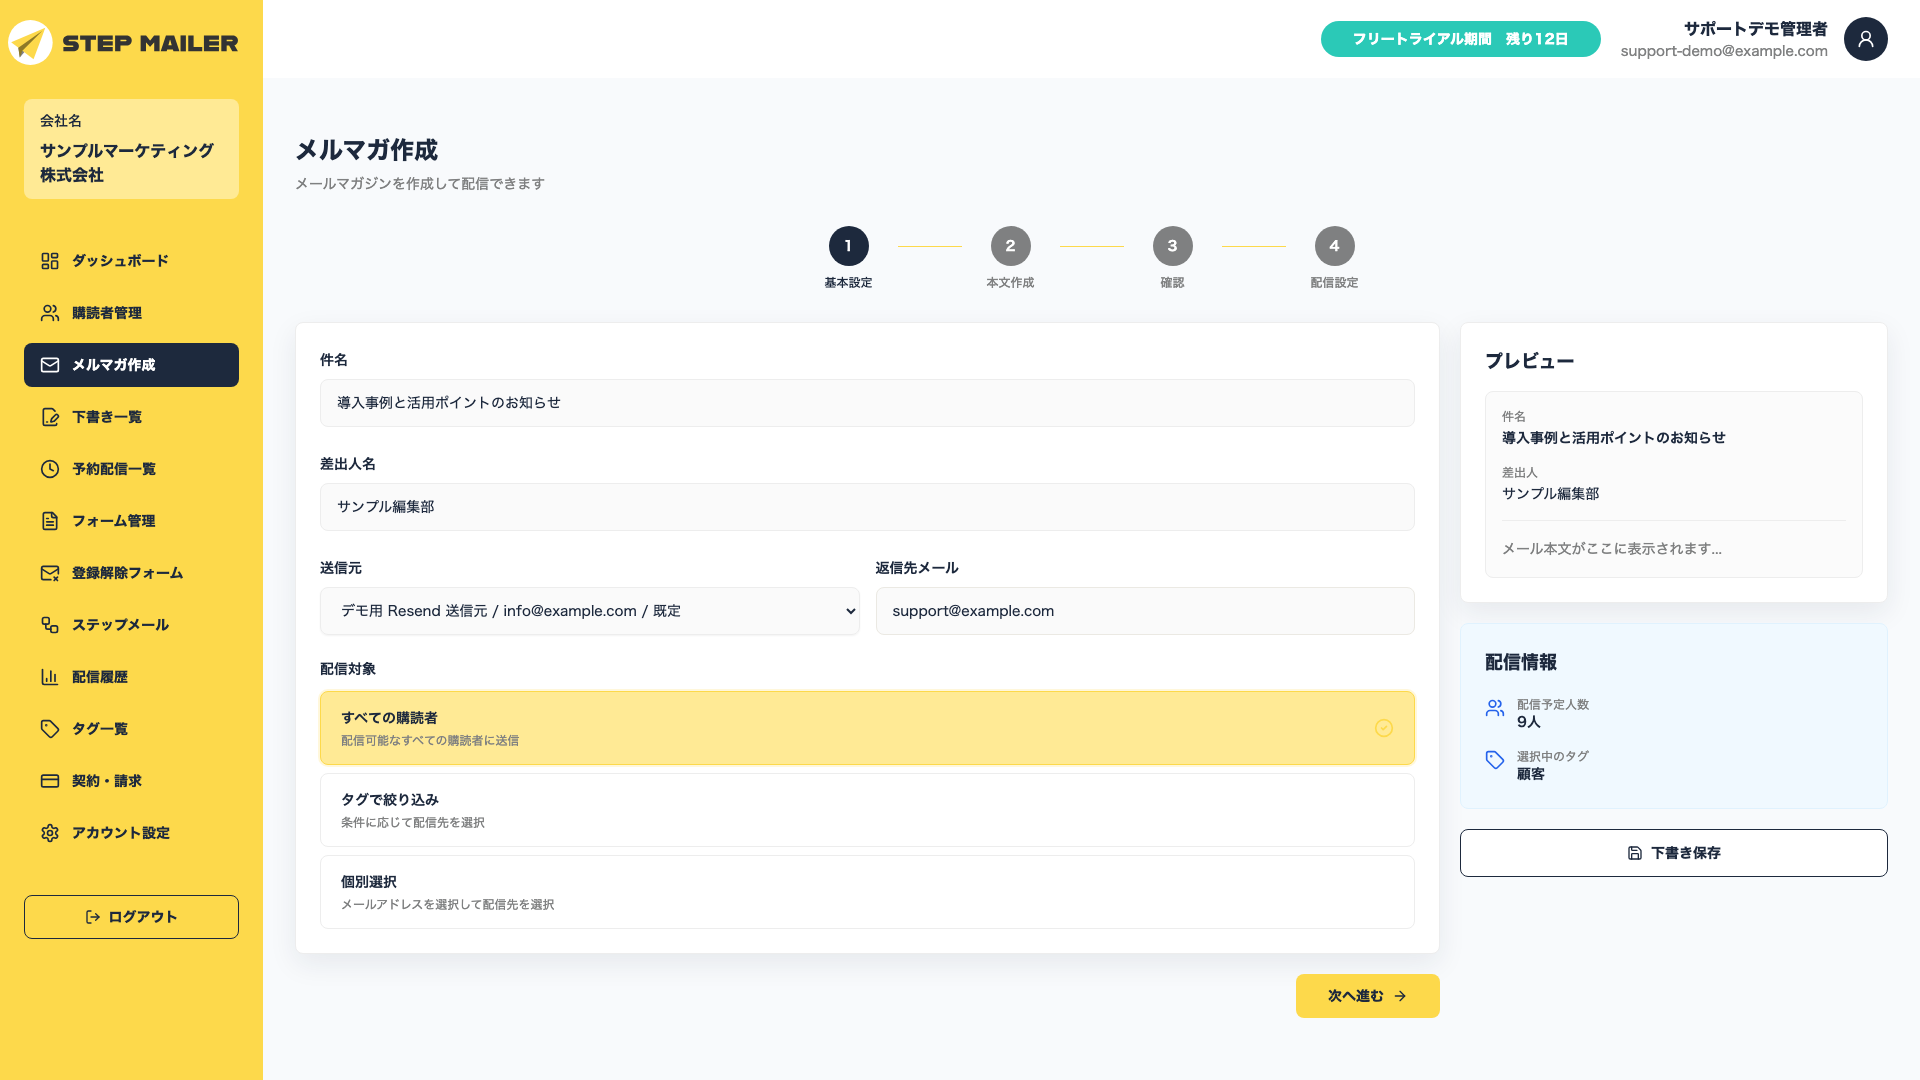Viewport: 1920px width, 1080px height.
Task: Select すべての購読者 as delivery target
Action: tap(867, 728)
